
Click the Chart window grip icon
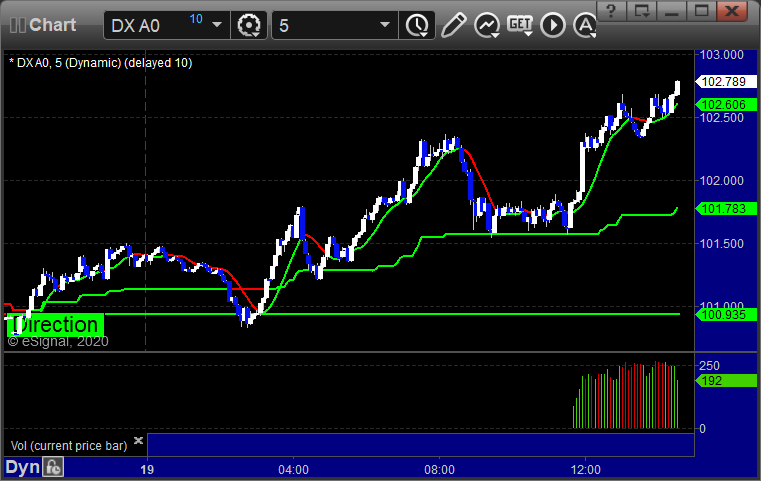pyautogui.click(x=17, y=25)
